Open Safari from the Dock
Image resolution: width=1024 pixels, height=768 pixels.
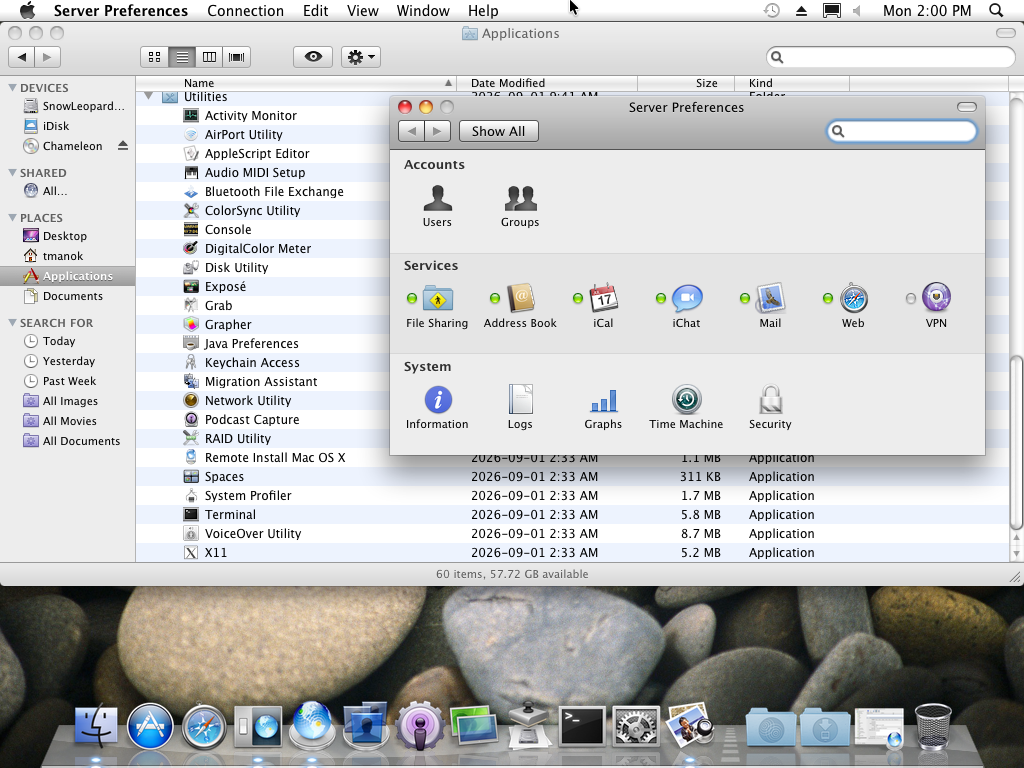(x=204, y=726)
